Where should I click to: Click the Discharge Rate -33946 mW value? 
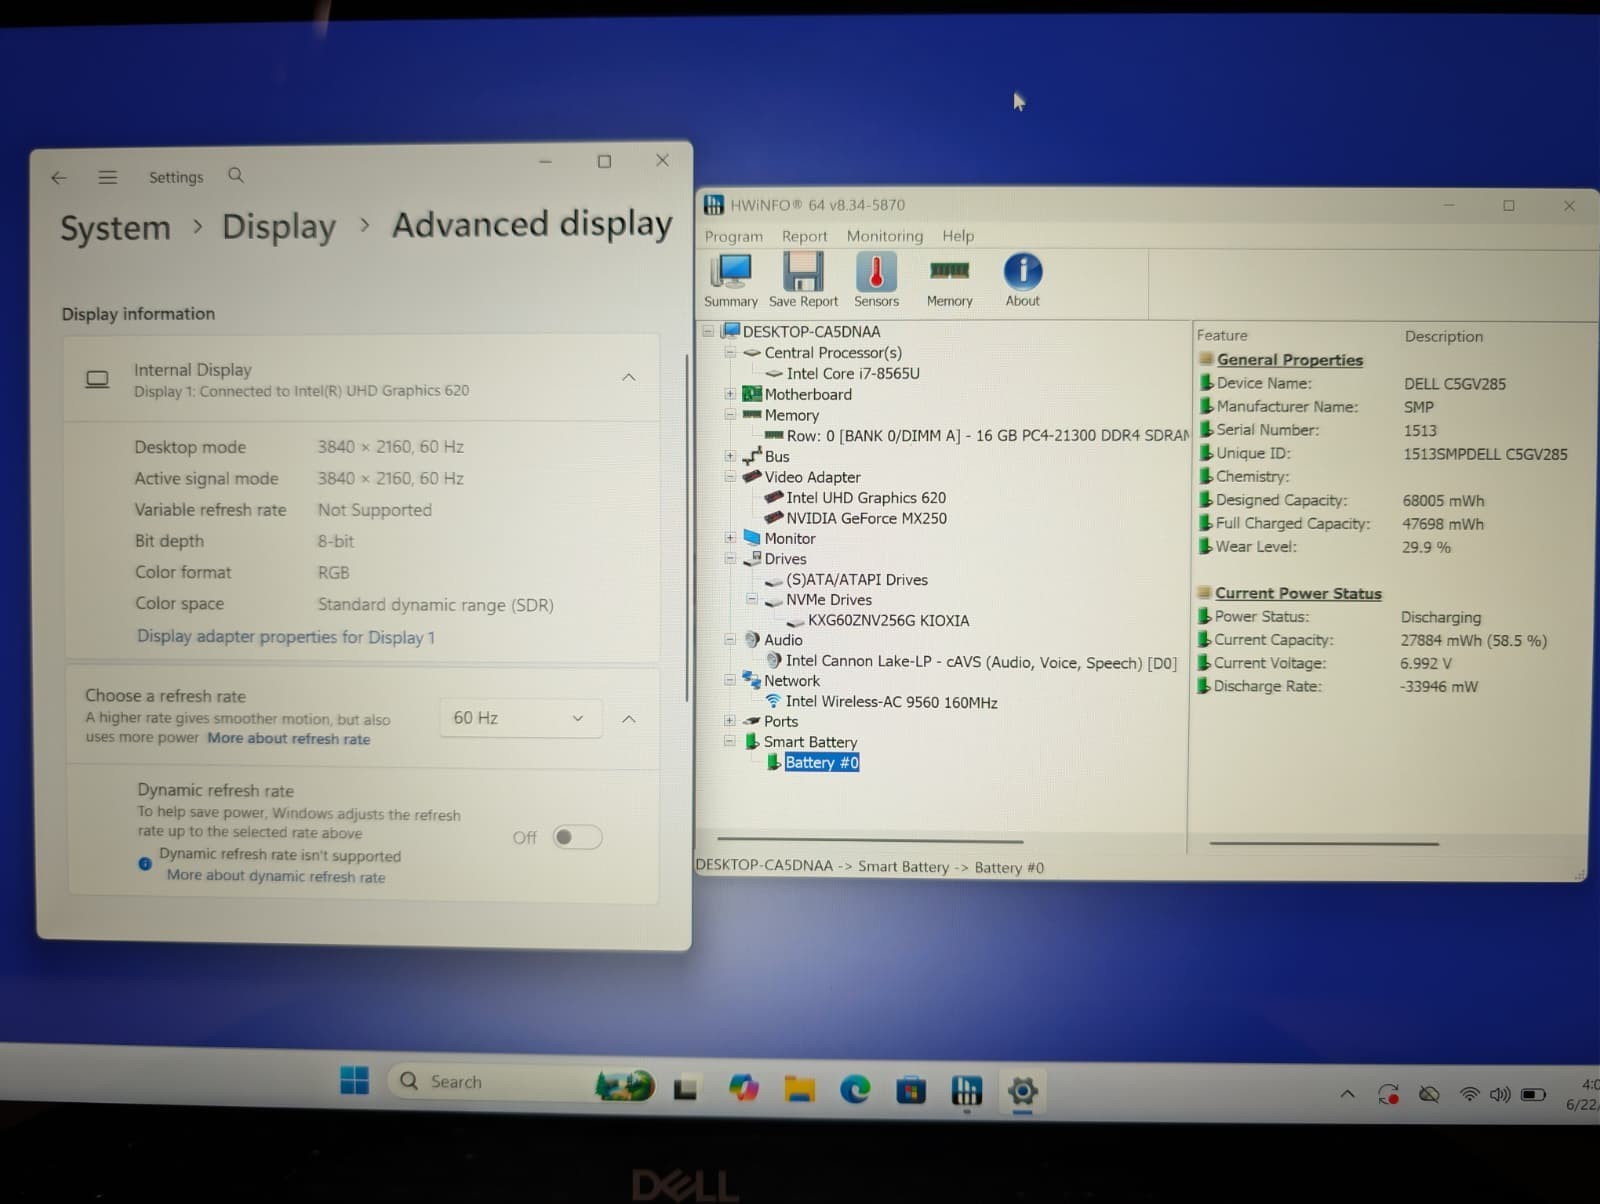1439,686
